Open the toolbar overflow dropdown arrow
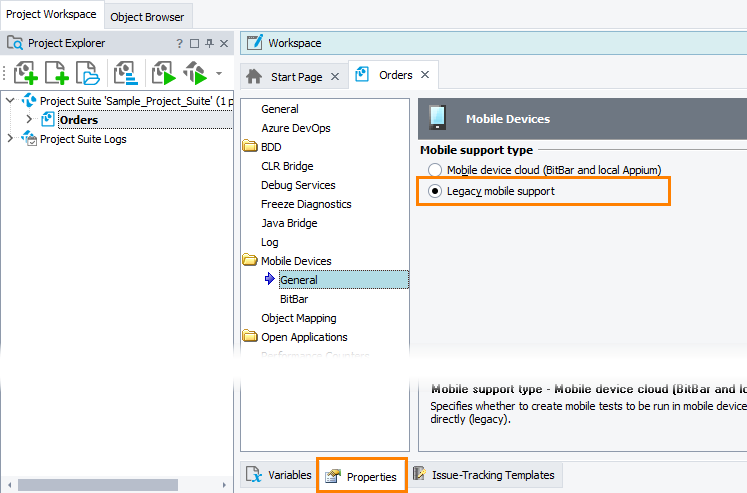This screenshot has height=493, width=747. (219, 73)
